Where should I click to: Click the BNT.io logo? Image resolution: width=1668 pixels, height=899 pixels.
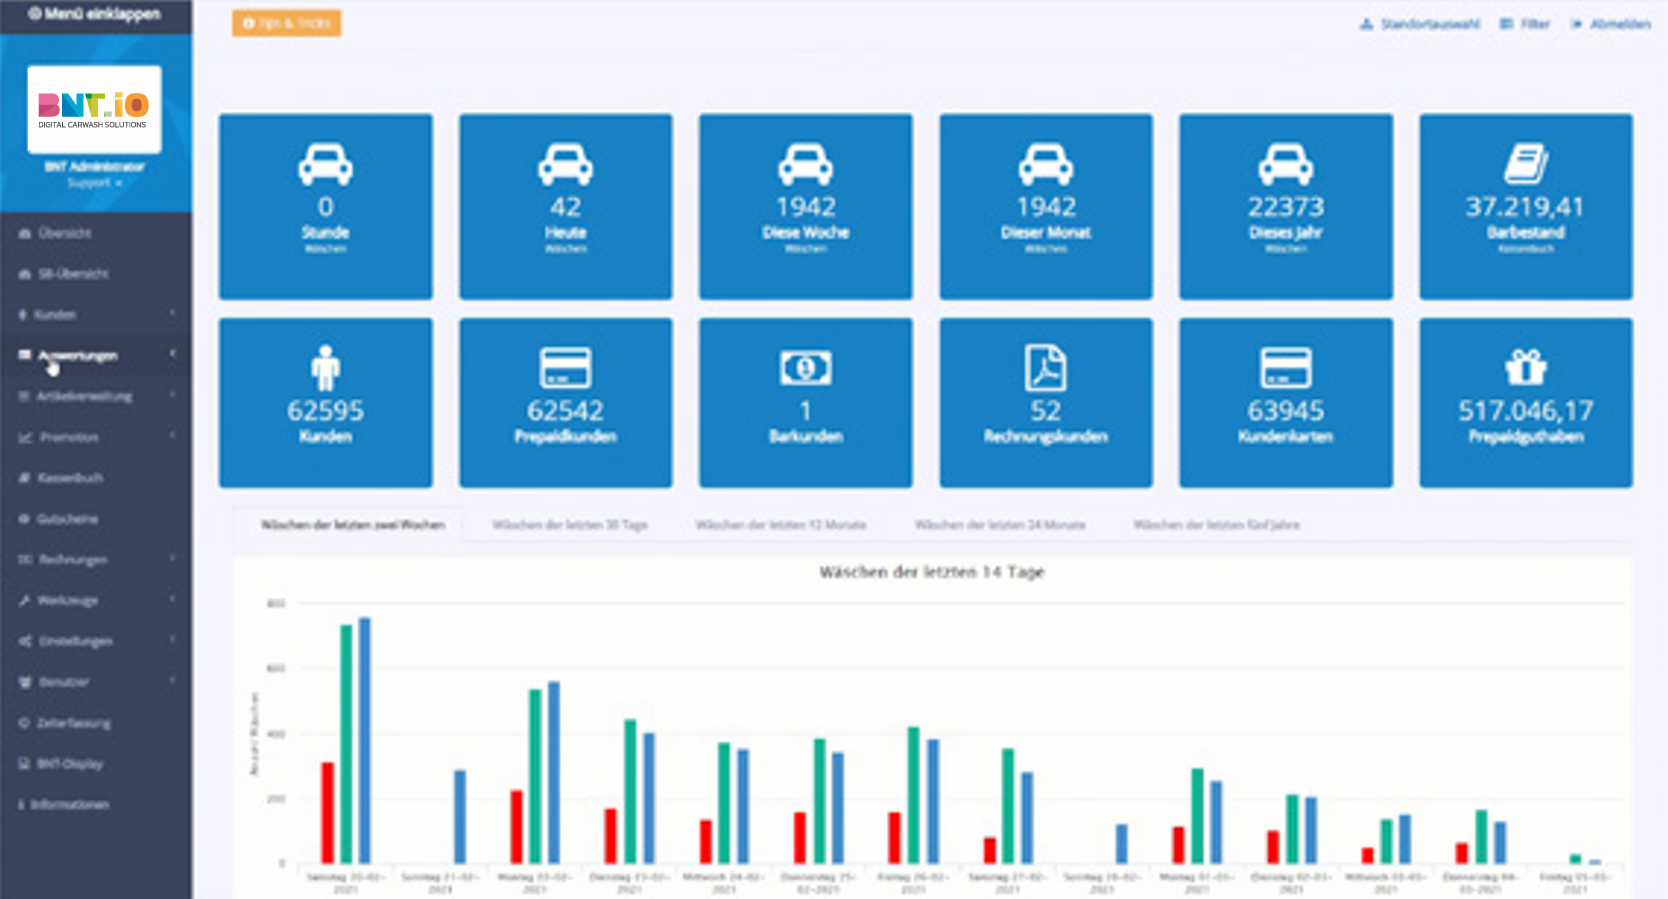coord(94,109)
